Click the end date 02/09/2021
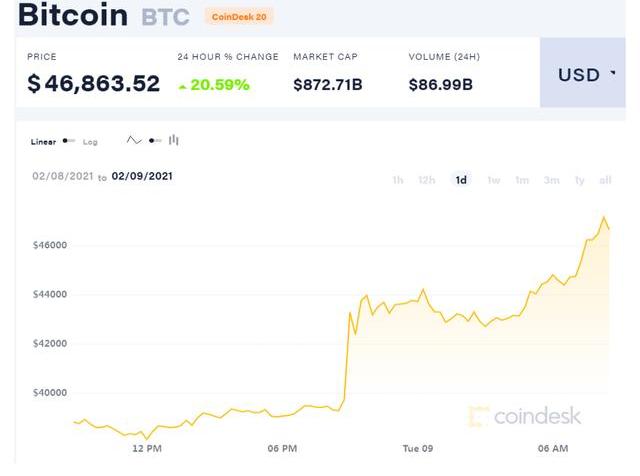The height and width of the screenshot is (476, 640). point(142,176)
